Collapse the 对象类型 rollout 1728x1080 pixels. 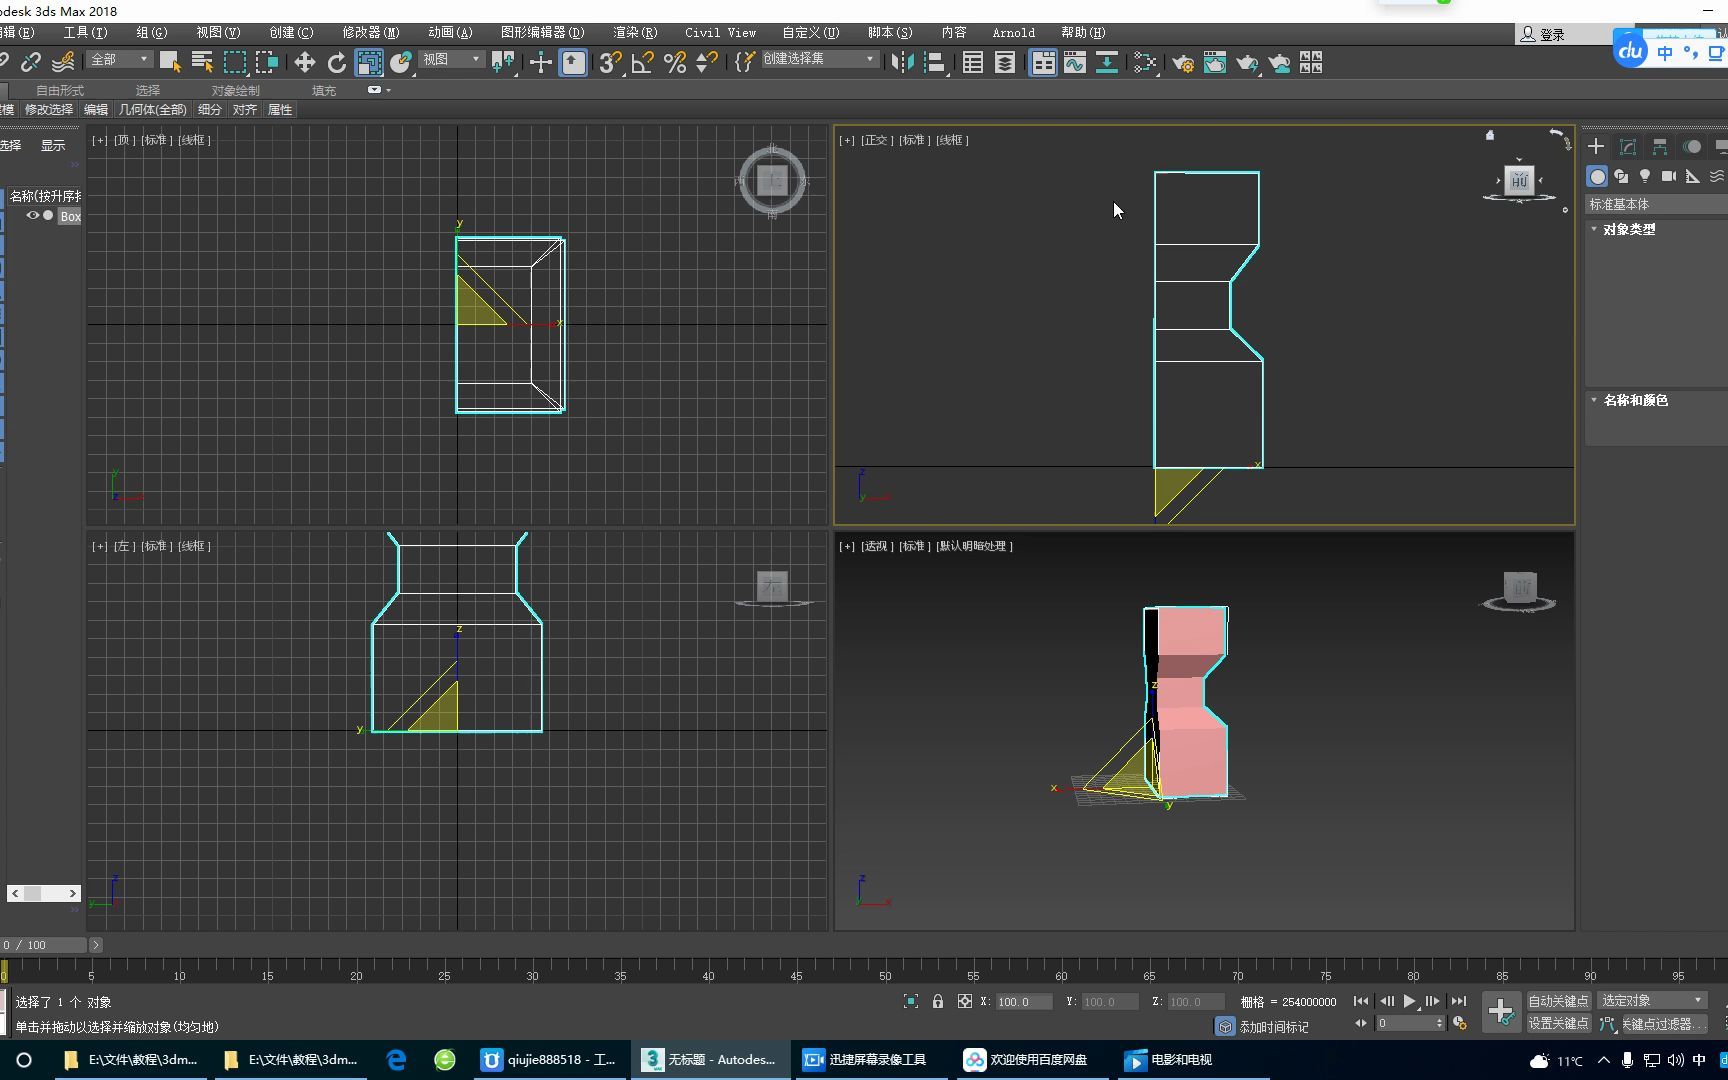pyautogui.click(x=1629, y=229)
